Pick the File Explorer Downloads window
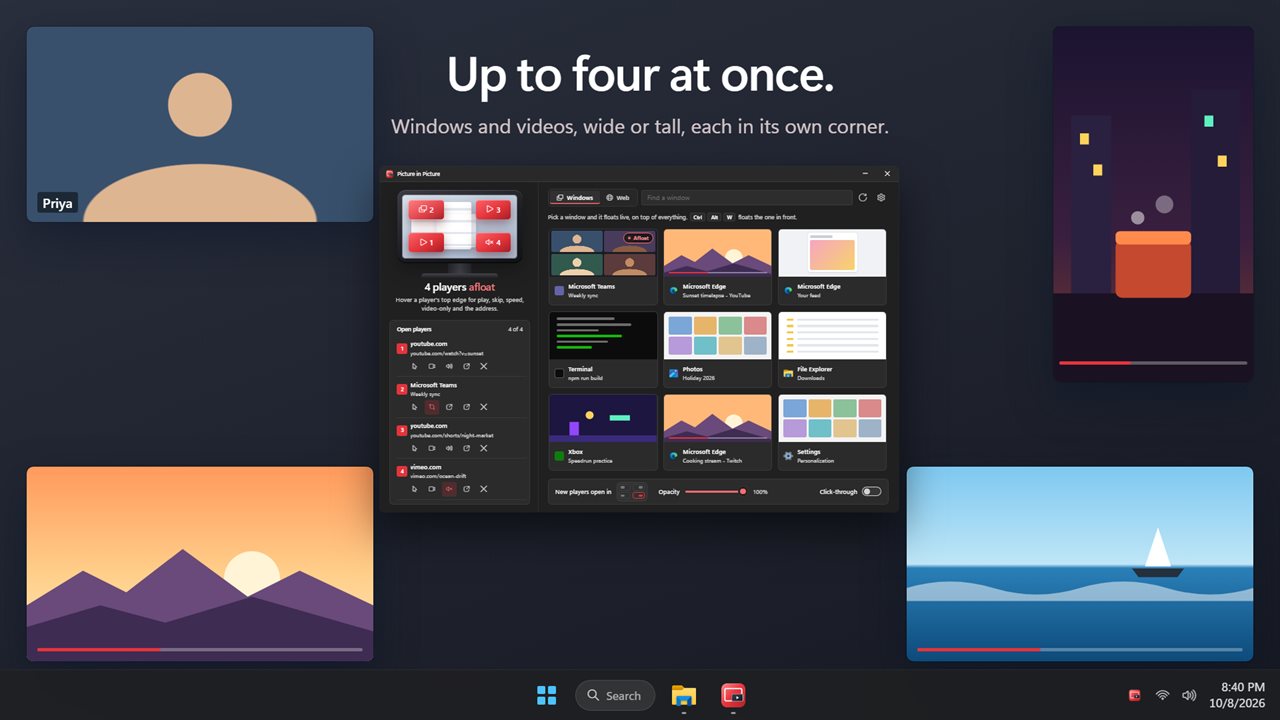 [x=832, y=350]
